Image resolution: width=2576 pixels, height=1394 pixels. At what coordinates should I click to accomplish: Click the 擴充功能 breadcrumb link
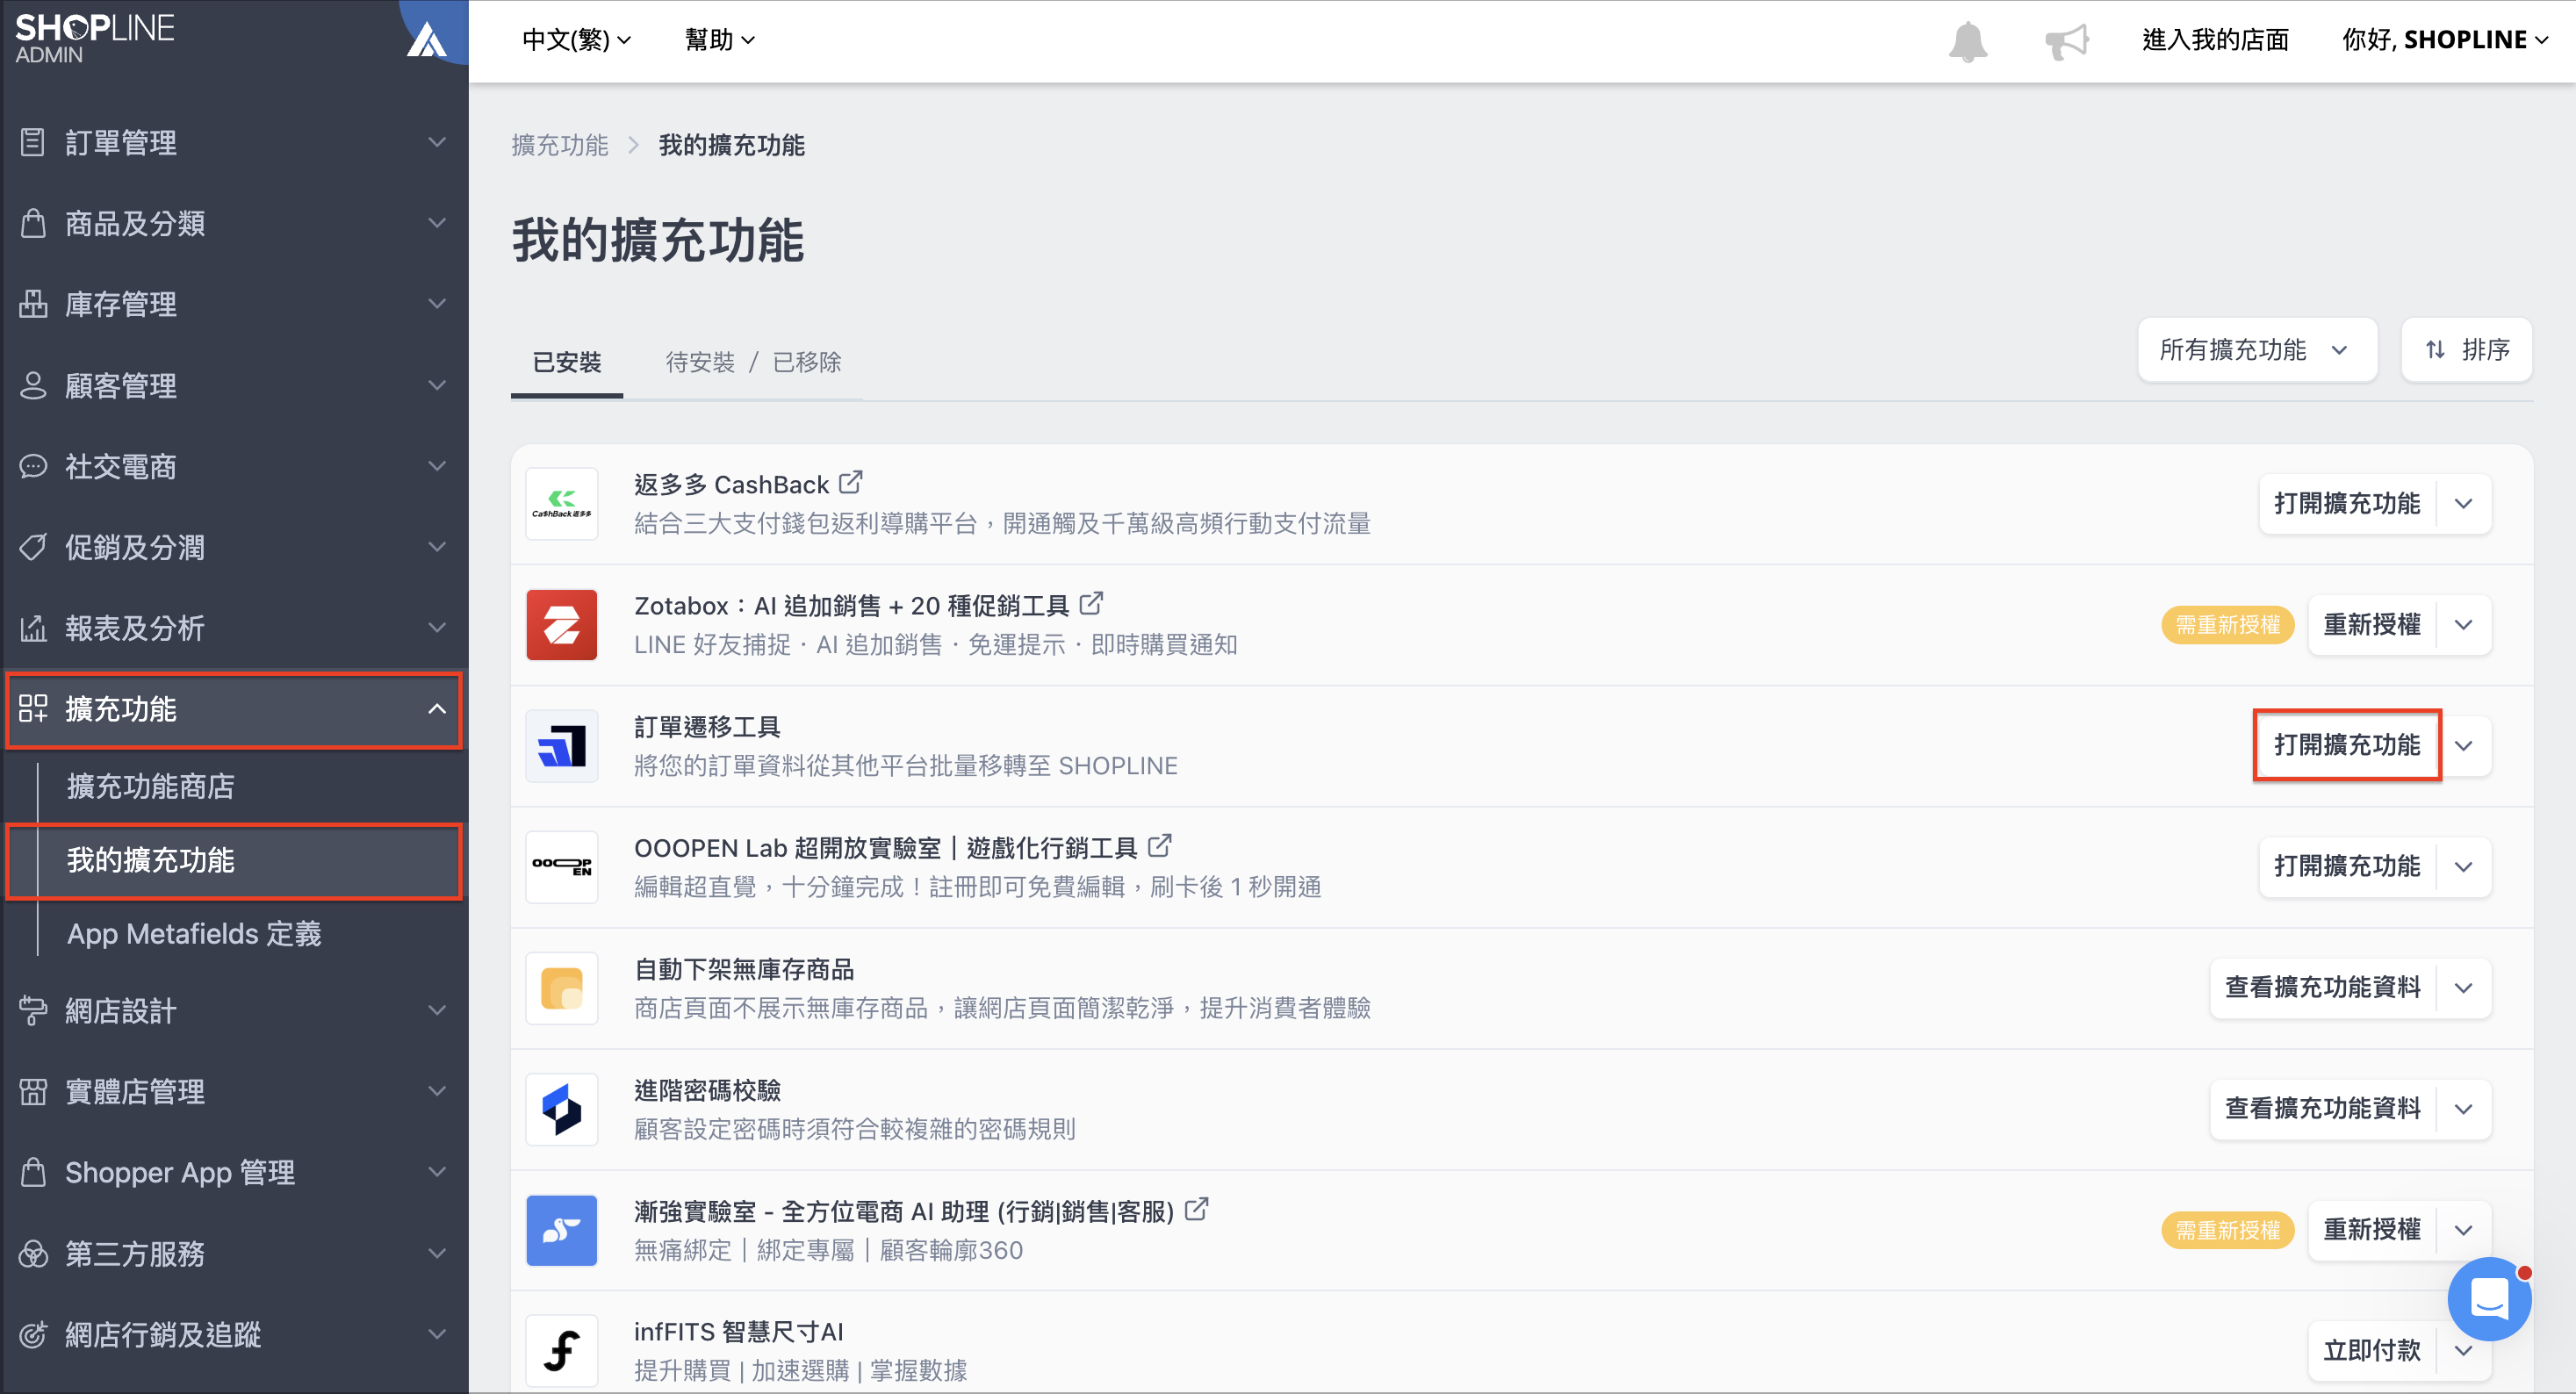point(560,145)
